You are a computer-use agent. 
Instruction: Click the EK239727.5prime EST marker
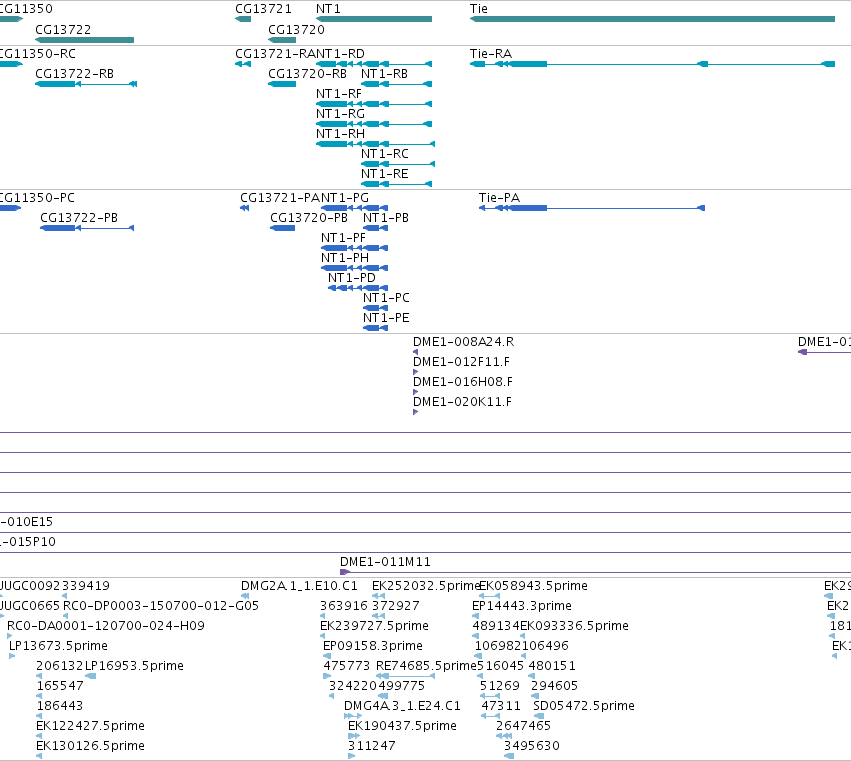323,636
